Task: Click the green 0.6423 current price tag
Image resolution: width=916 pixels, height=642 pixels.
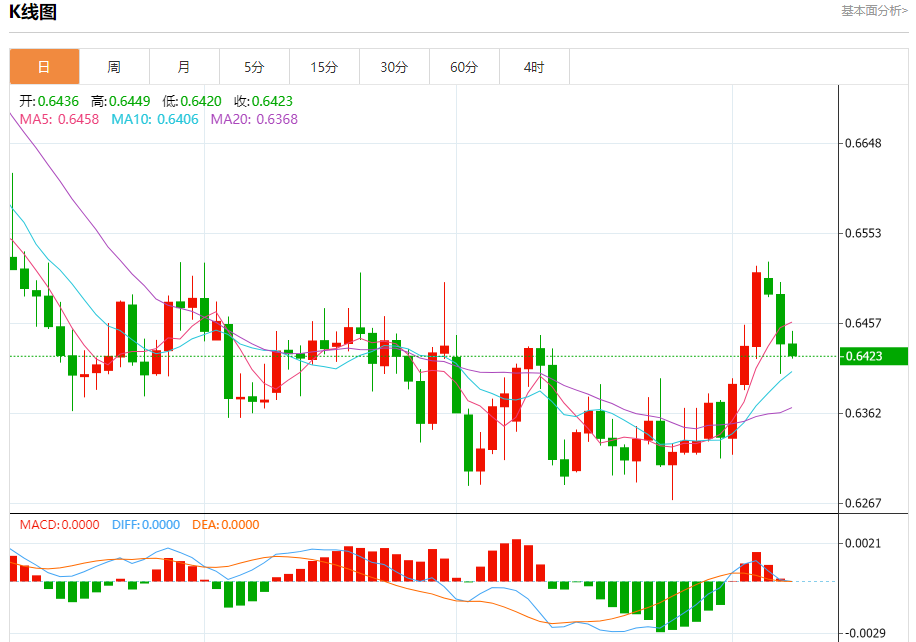Action: tap(874, 356)
